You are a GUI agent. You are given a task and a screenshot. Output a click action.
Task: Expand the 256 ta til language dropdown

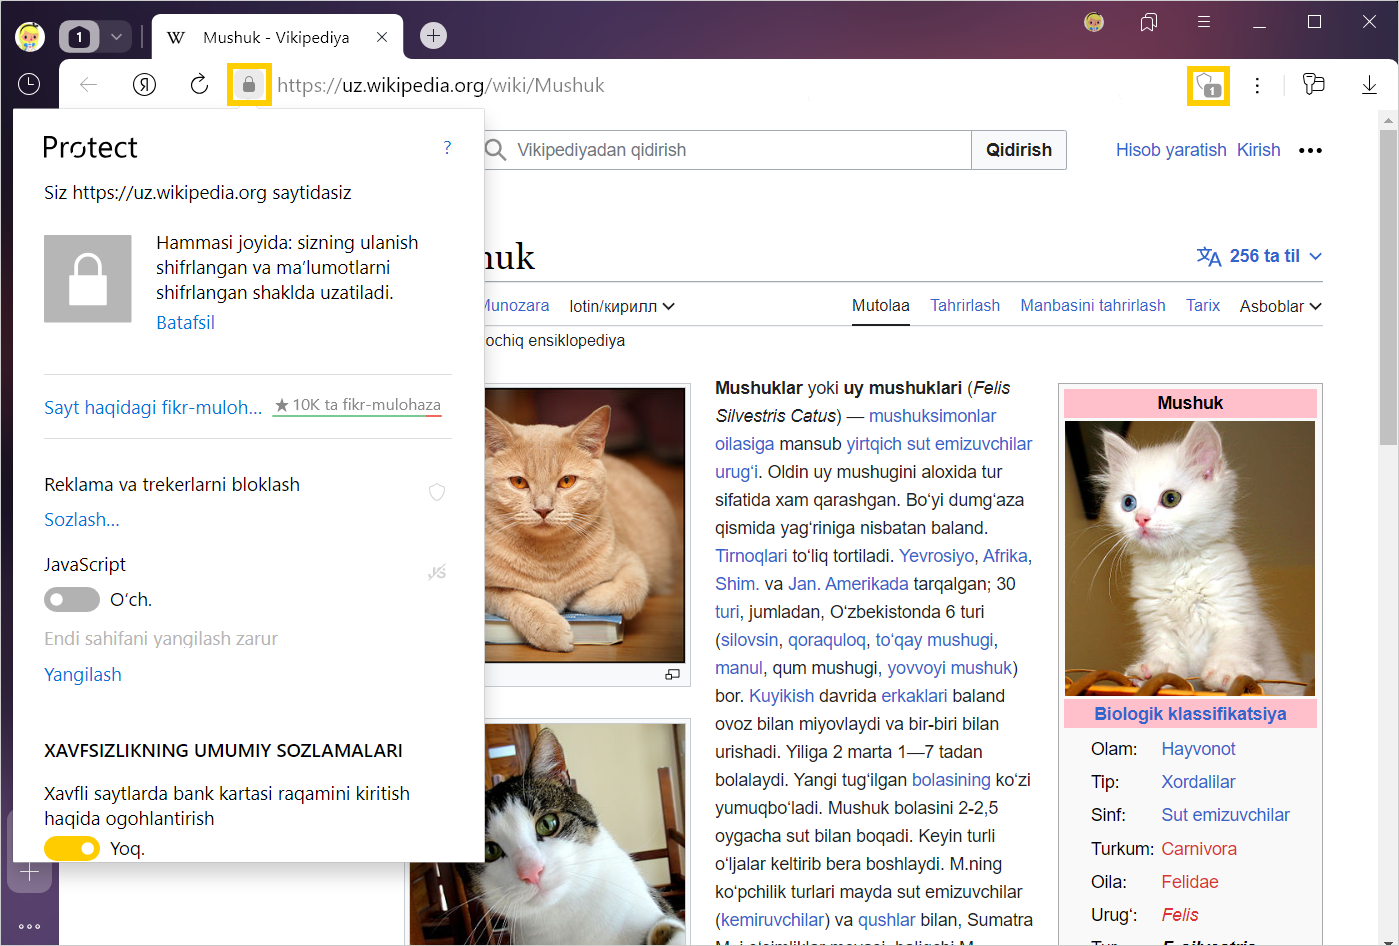1260,256
